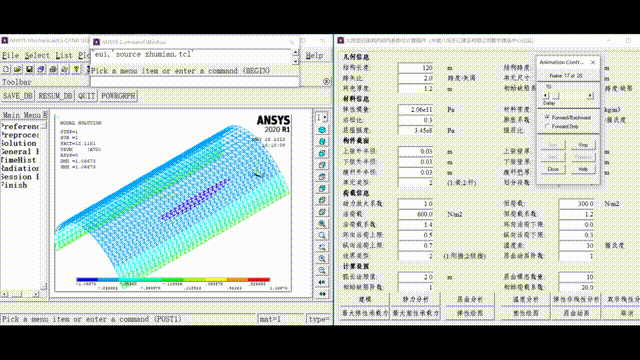Click the Print icon in ANSYS toolbar
640x360 pixels.
pos(53,70)
